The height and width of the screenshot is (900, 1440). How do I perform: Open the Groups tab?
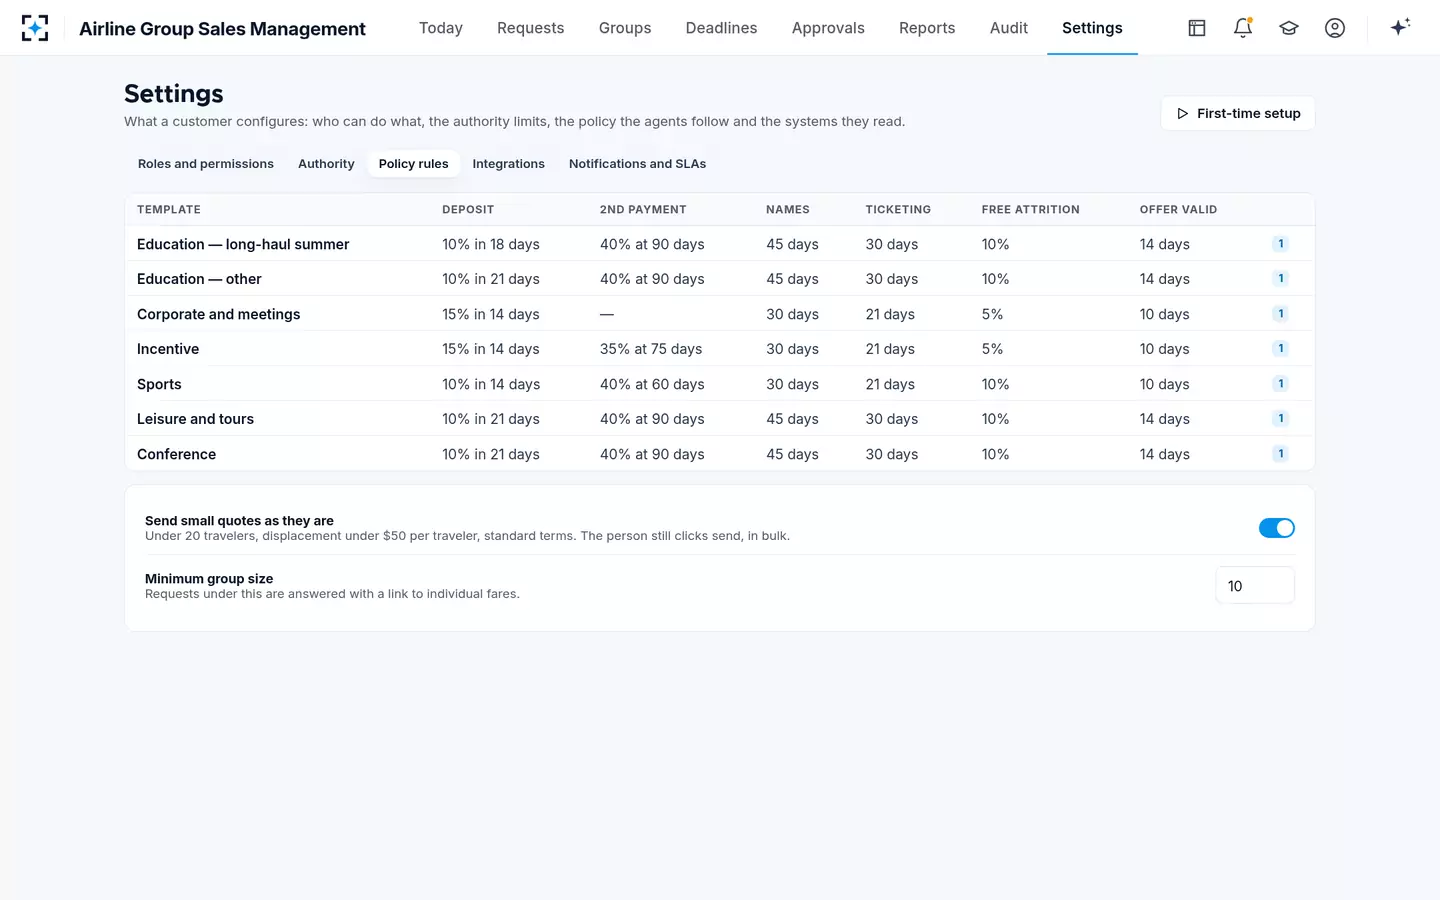(625, 28)
